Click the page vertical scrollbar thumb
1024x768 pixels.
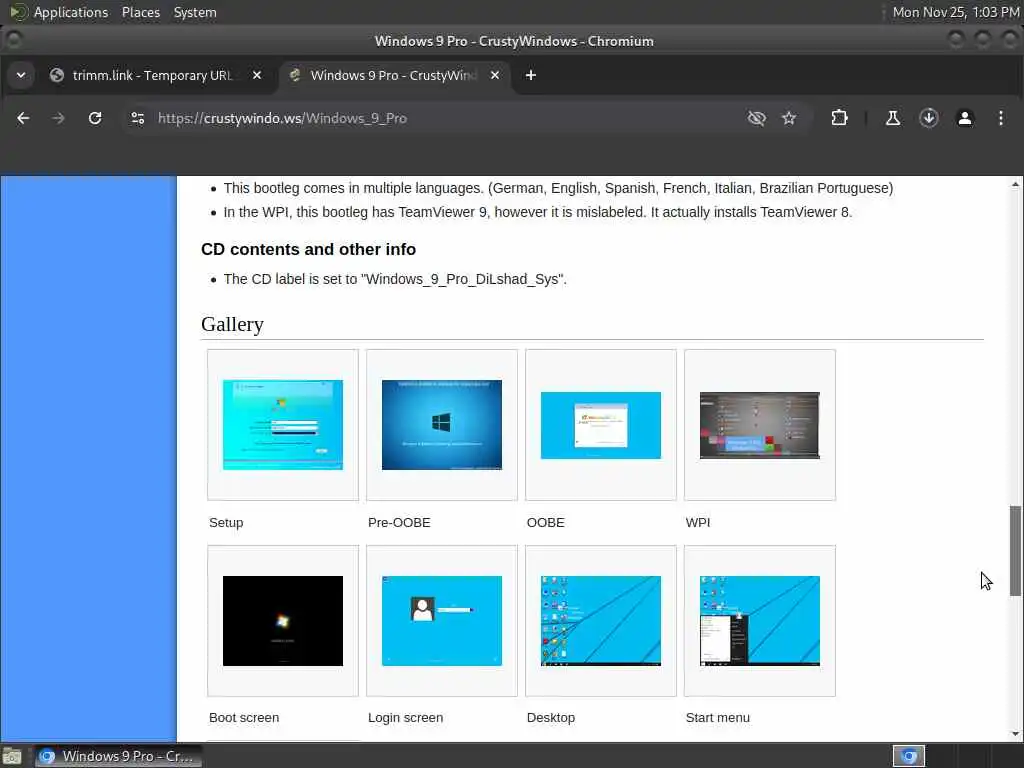(x=1015, y=550)
